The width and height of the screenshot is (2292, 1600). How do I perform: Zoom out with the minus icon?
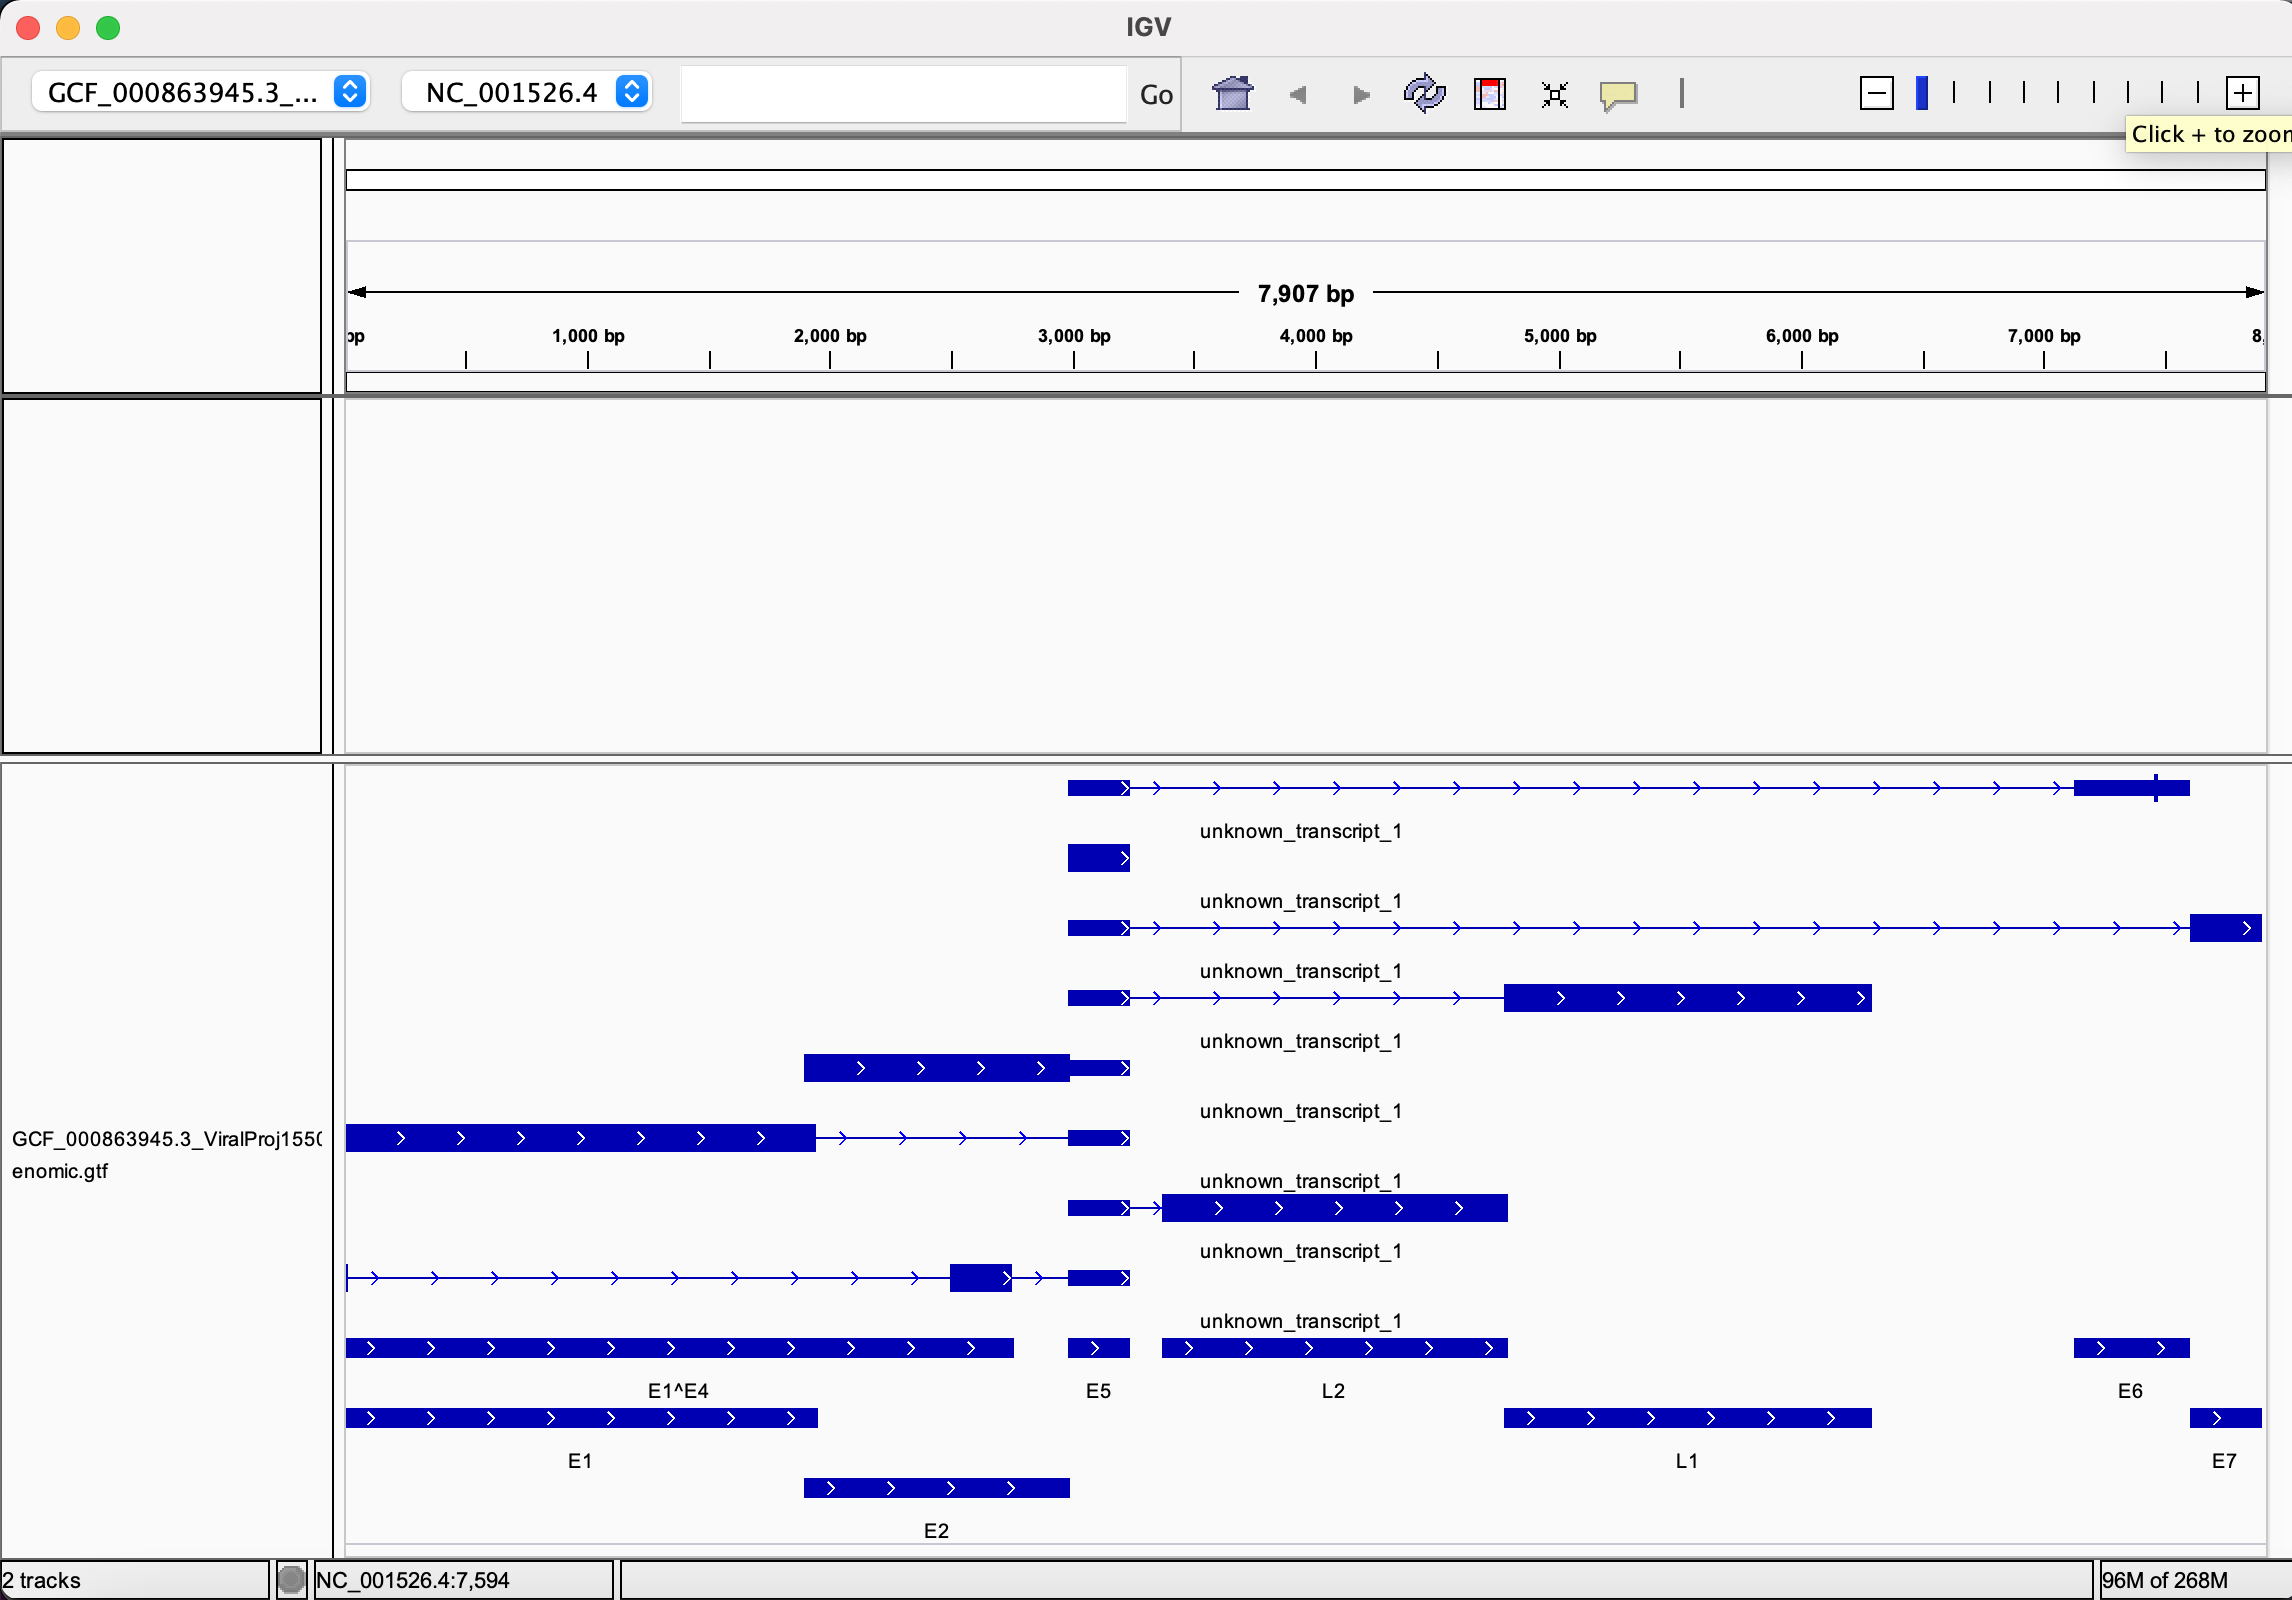1877,94
